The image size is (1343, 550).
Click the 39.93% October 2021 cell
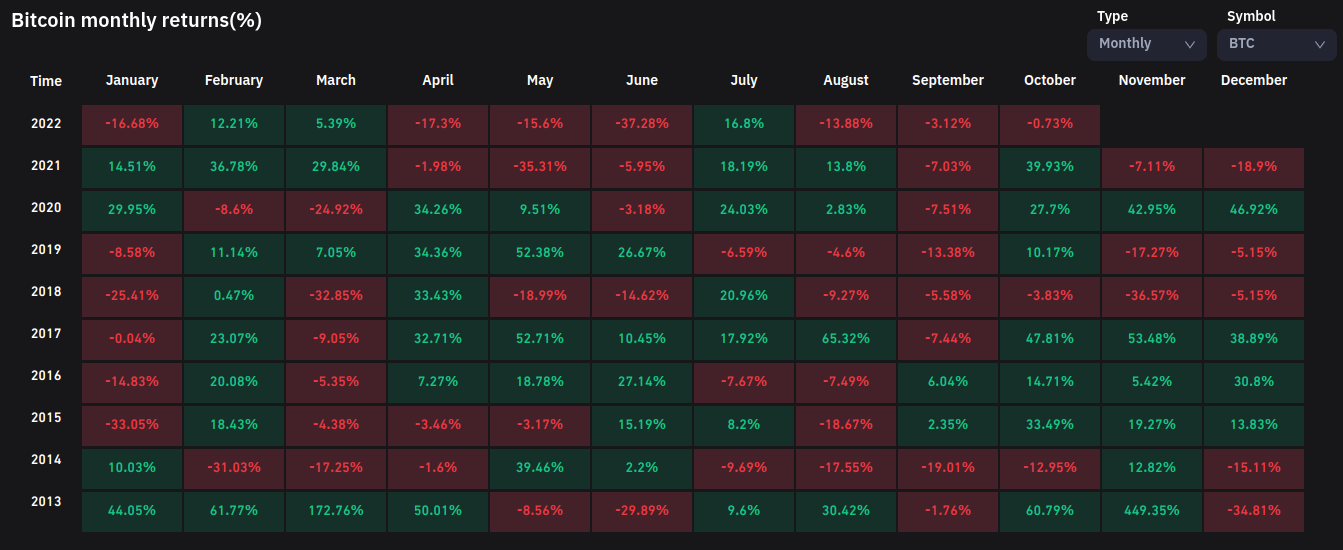click(x=1050, y=167)
